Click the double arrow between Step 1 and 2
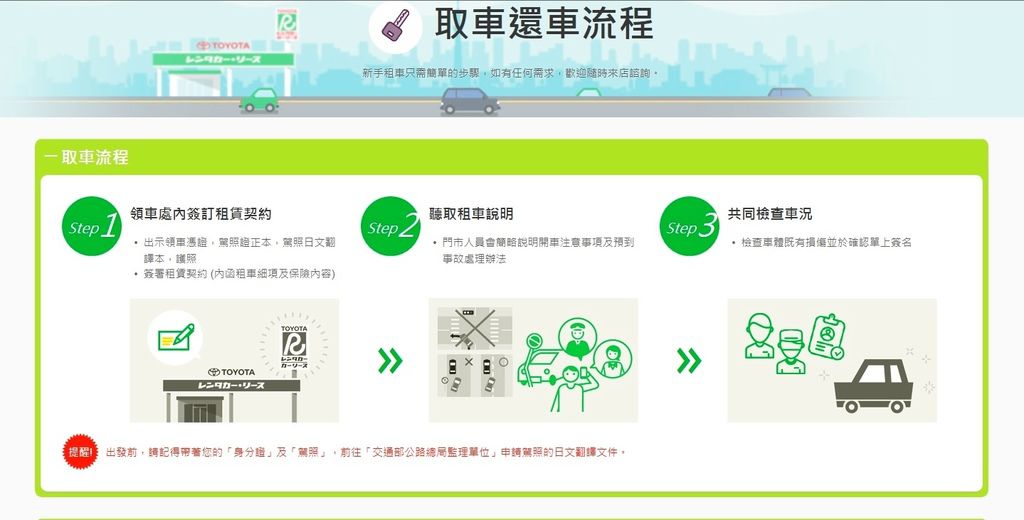Screen dimensions: 1024x520 click(390, 361)
